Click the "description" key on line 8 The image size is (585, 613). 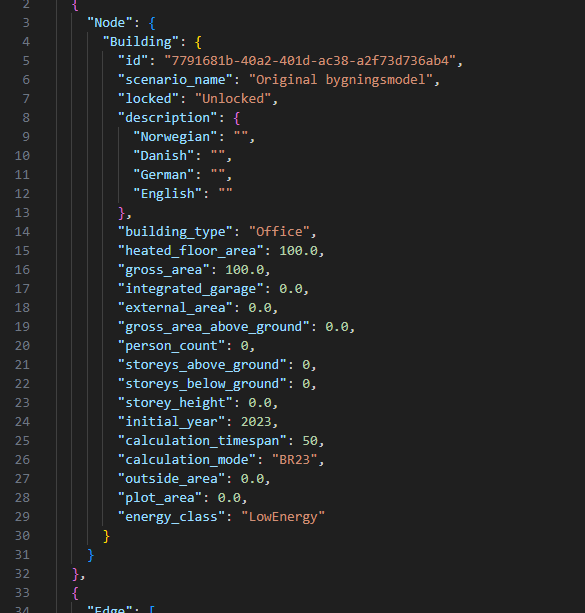(167, 118)
